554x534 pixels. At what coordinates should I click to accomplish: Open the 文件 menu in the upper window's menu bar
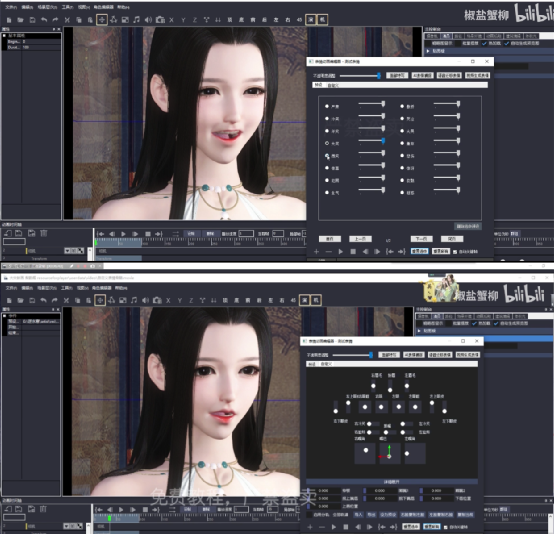11,7
